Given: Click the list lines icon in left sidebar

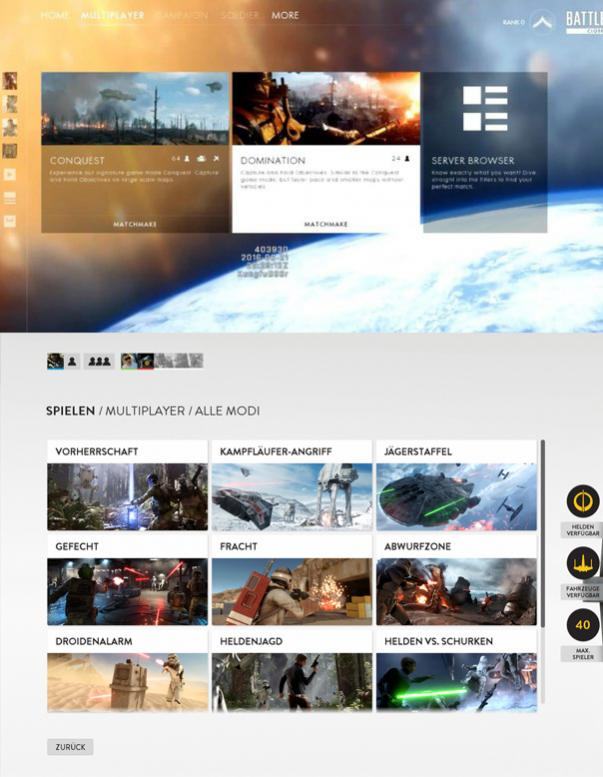Looking at the screenshot, I should tap(10, 198).
